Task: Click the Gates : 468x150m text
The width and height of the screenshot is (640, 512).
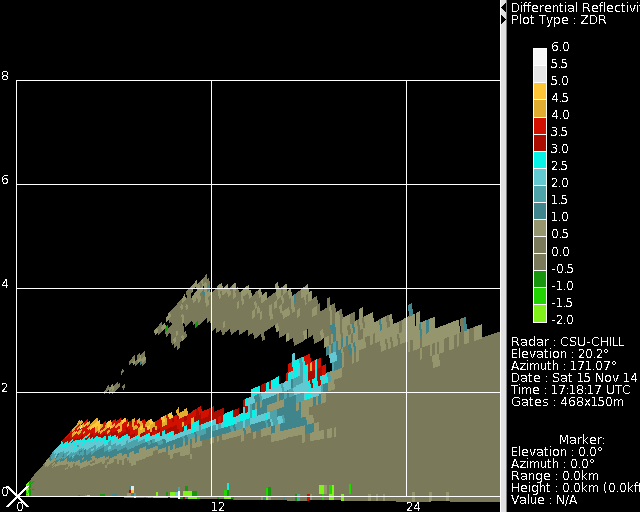Action: 567,401
